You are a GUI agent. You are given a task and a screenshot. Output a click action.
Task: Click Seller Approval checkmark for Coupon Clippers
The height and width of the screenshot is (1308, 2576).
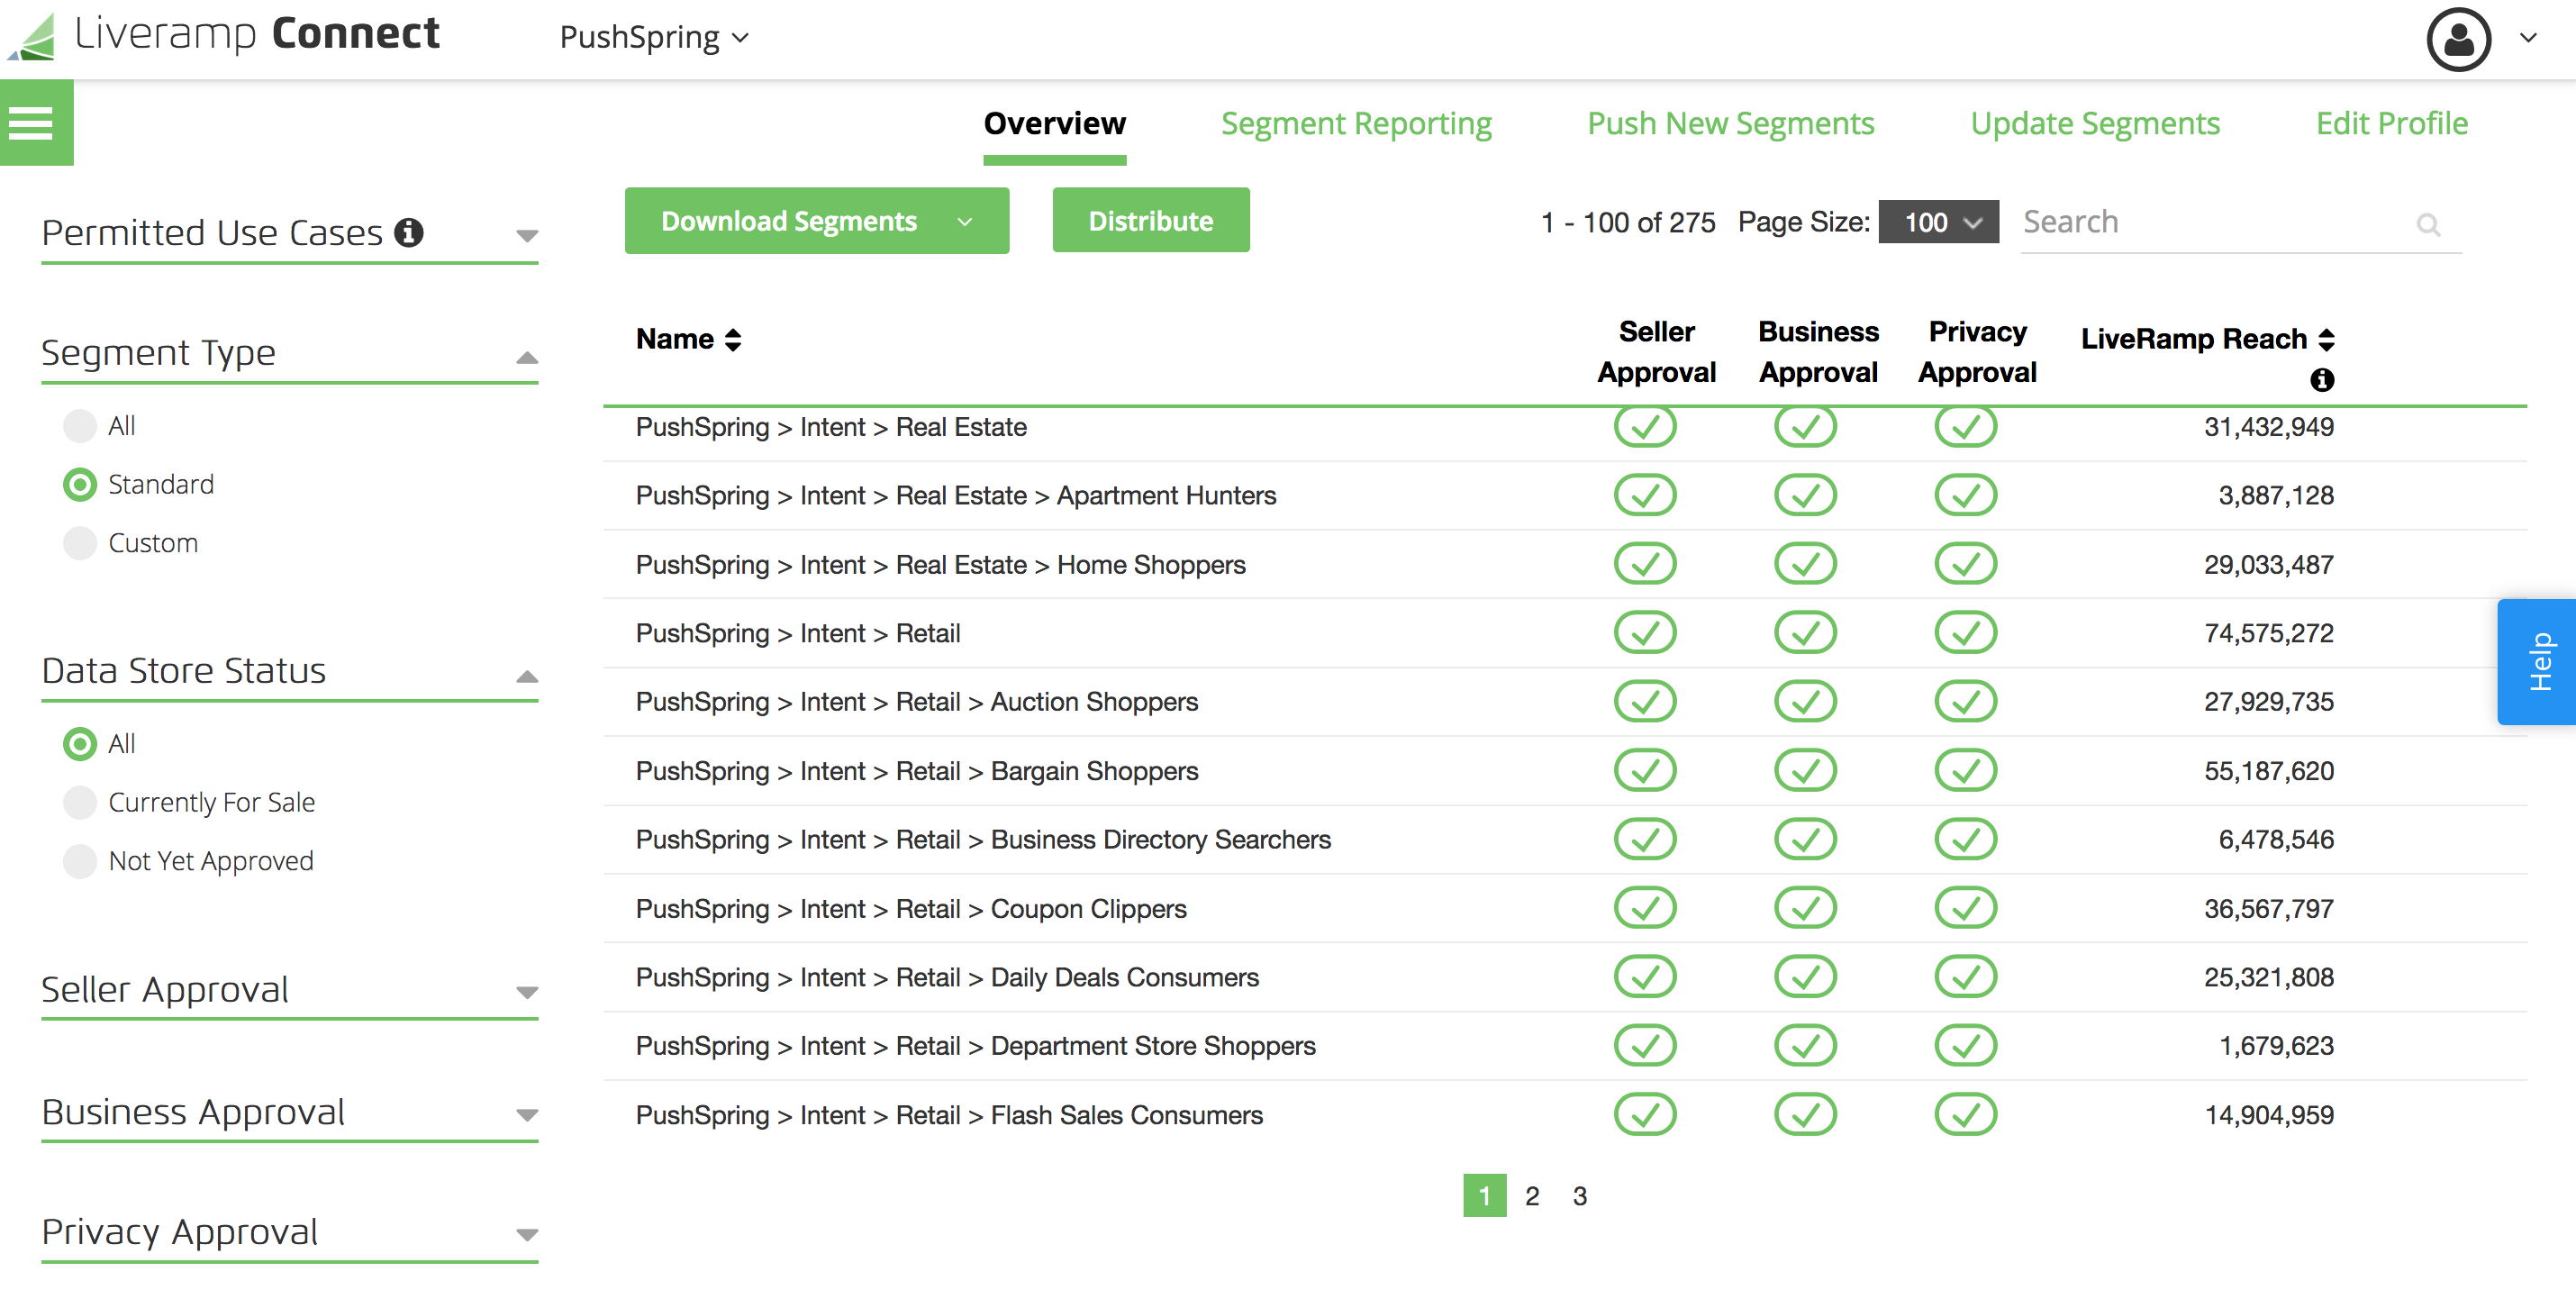1644,907
